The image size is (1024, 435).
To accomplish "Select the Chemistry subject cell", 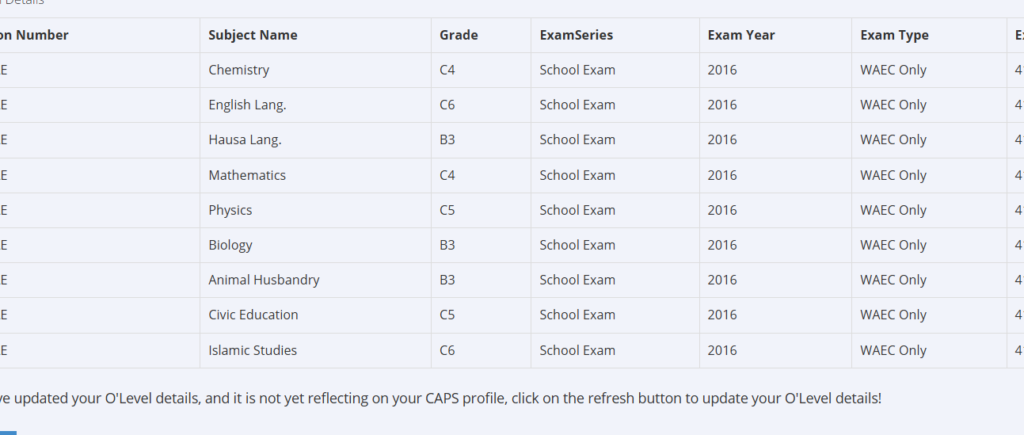I will click(239, 70).
